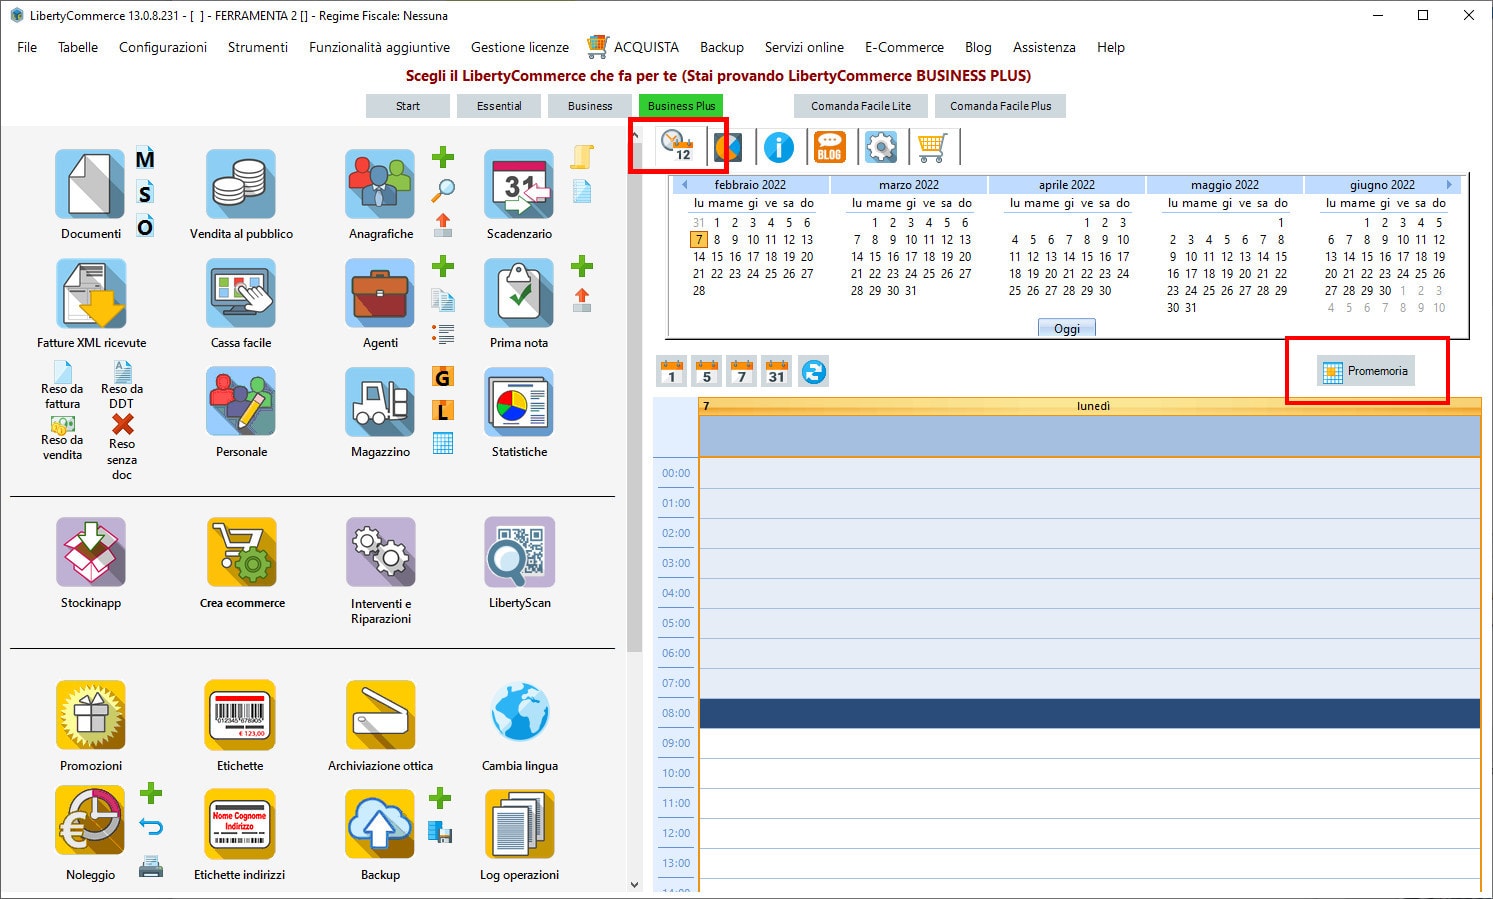Click the Oggi button
The image size is (1493, 899).
[x=1067, y=329]
